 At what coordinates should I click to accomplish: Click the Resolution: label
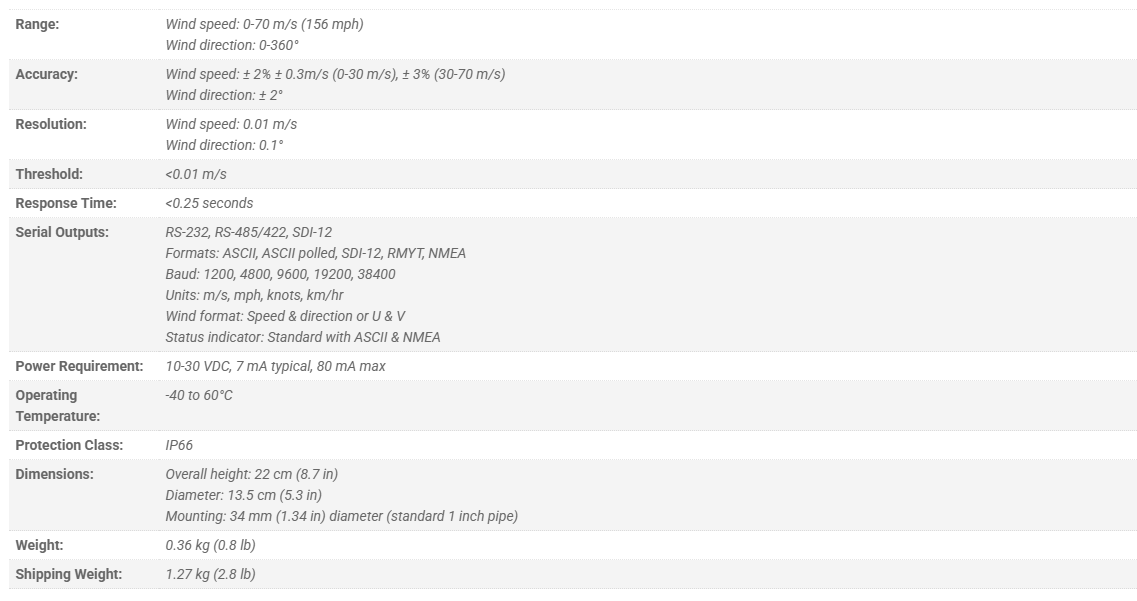tap(51, 124)
